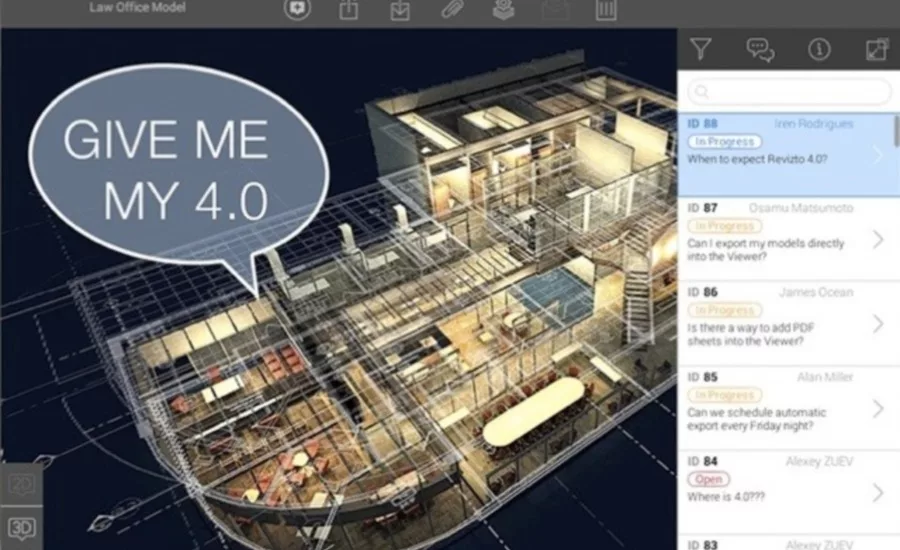Click the issue tracker search field
900x550 pixels.
pyautogui.click(x=789, y=91)
